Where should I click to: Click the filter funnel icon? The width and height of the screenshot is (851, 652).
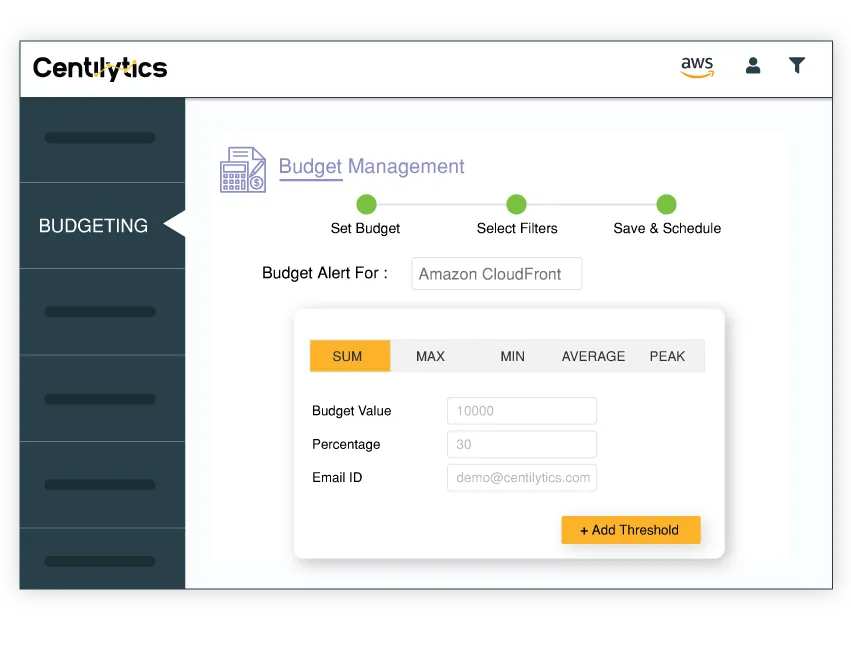(x=797, y=65)
